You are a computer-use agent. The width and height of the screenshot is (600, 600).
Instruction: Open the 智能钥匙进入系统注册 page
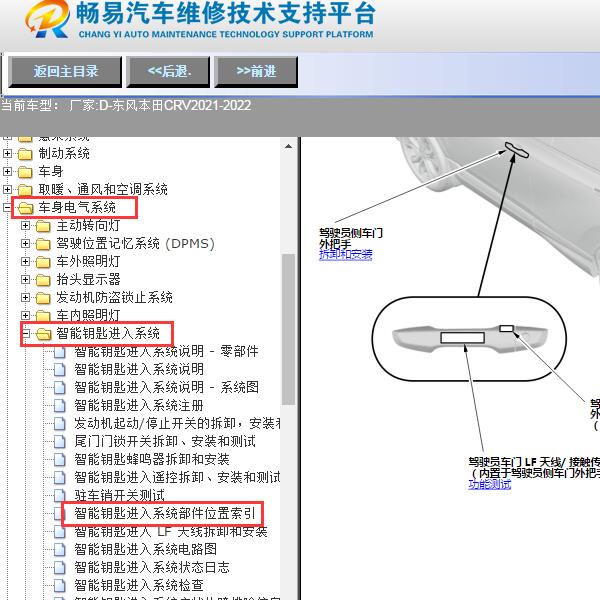coord(139,405)
